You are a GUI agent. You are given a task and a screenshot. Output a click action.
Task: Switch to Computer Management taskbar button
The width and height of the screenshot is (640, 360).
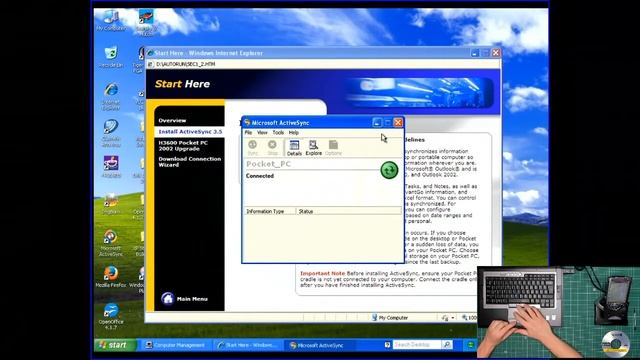176,345
